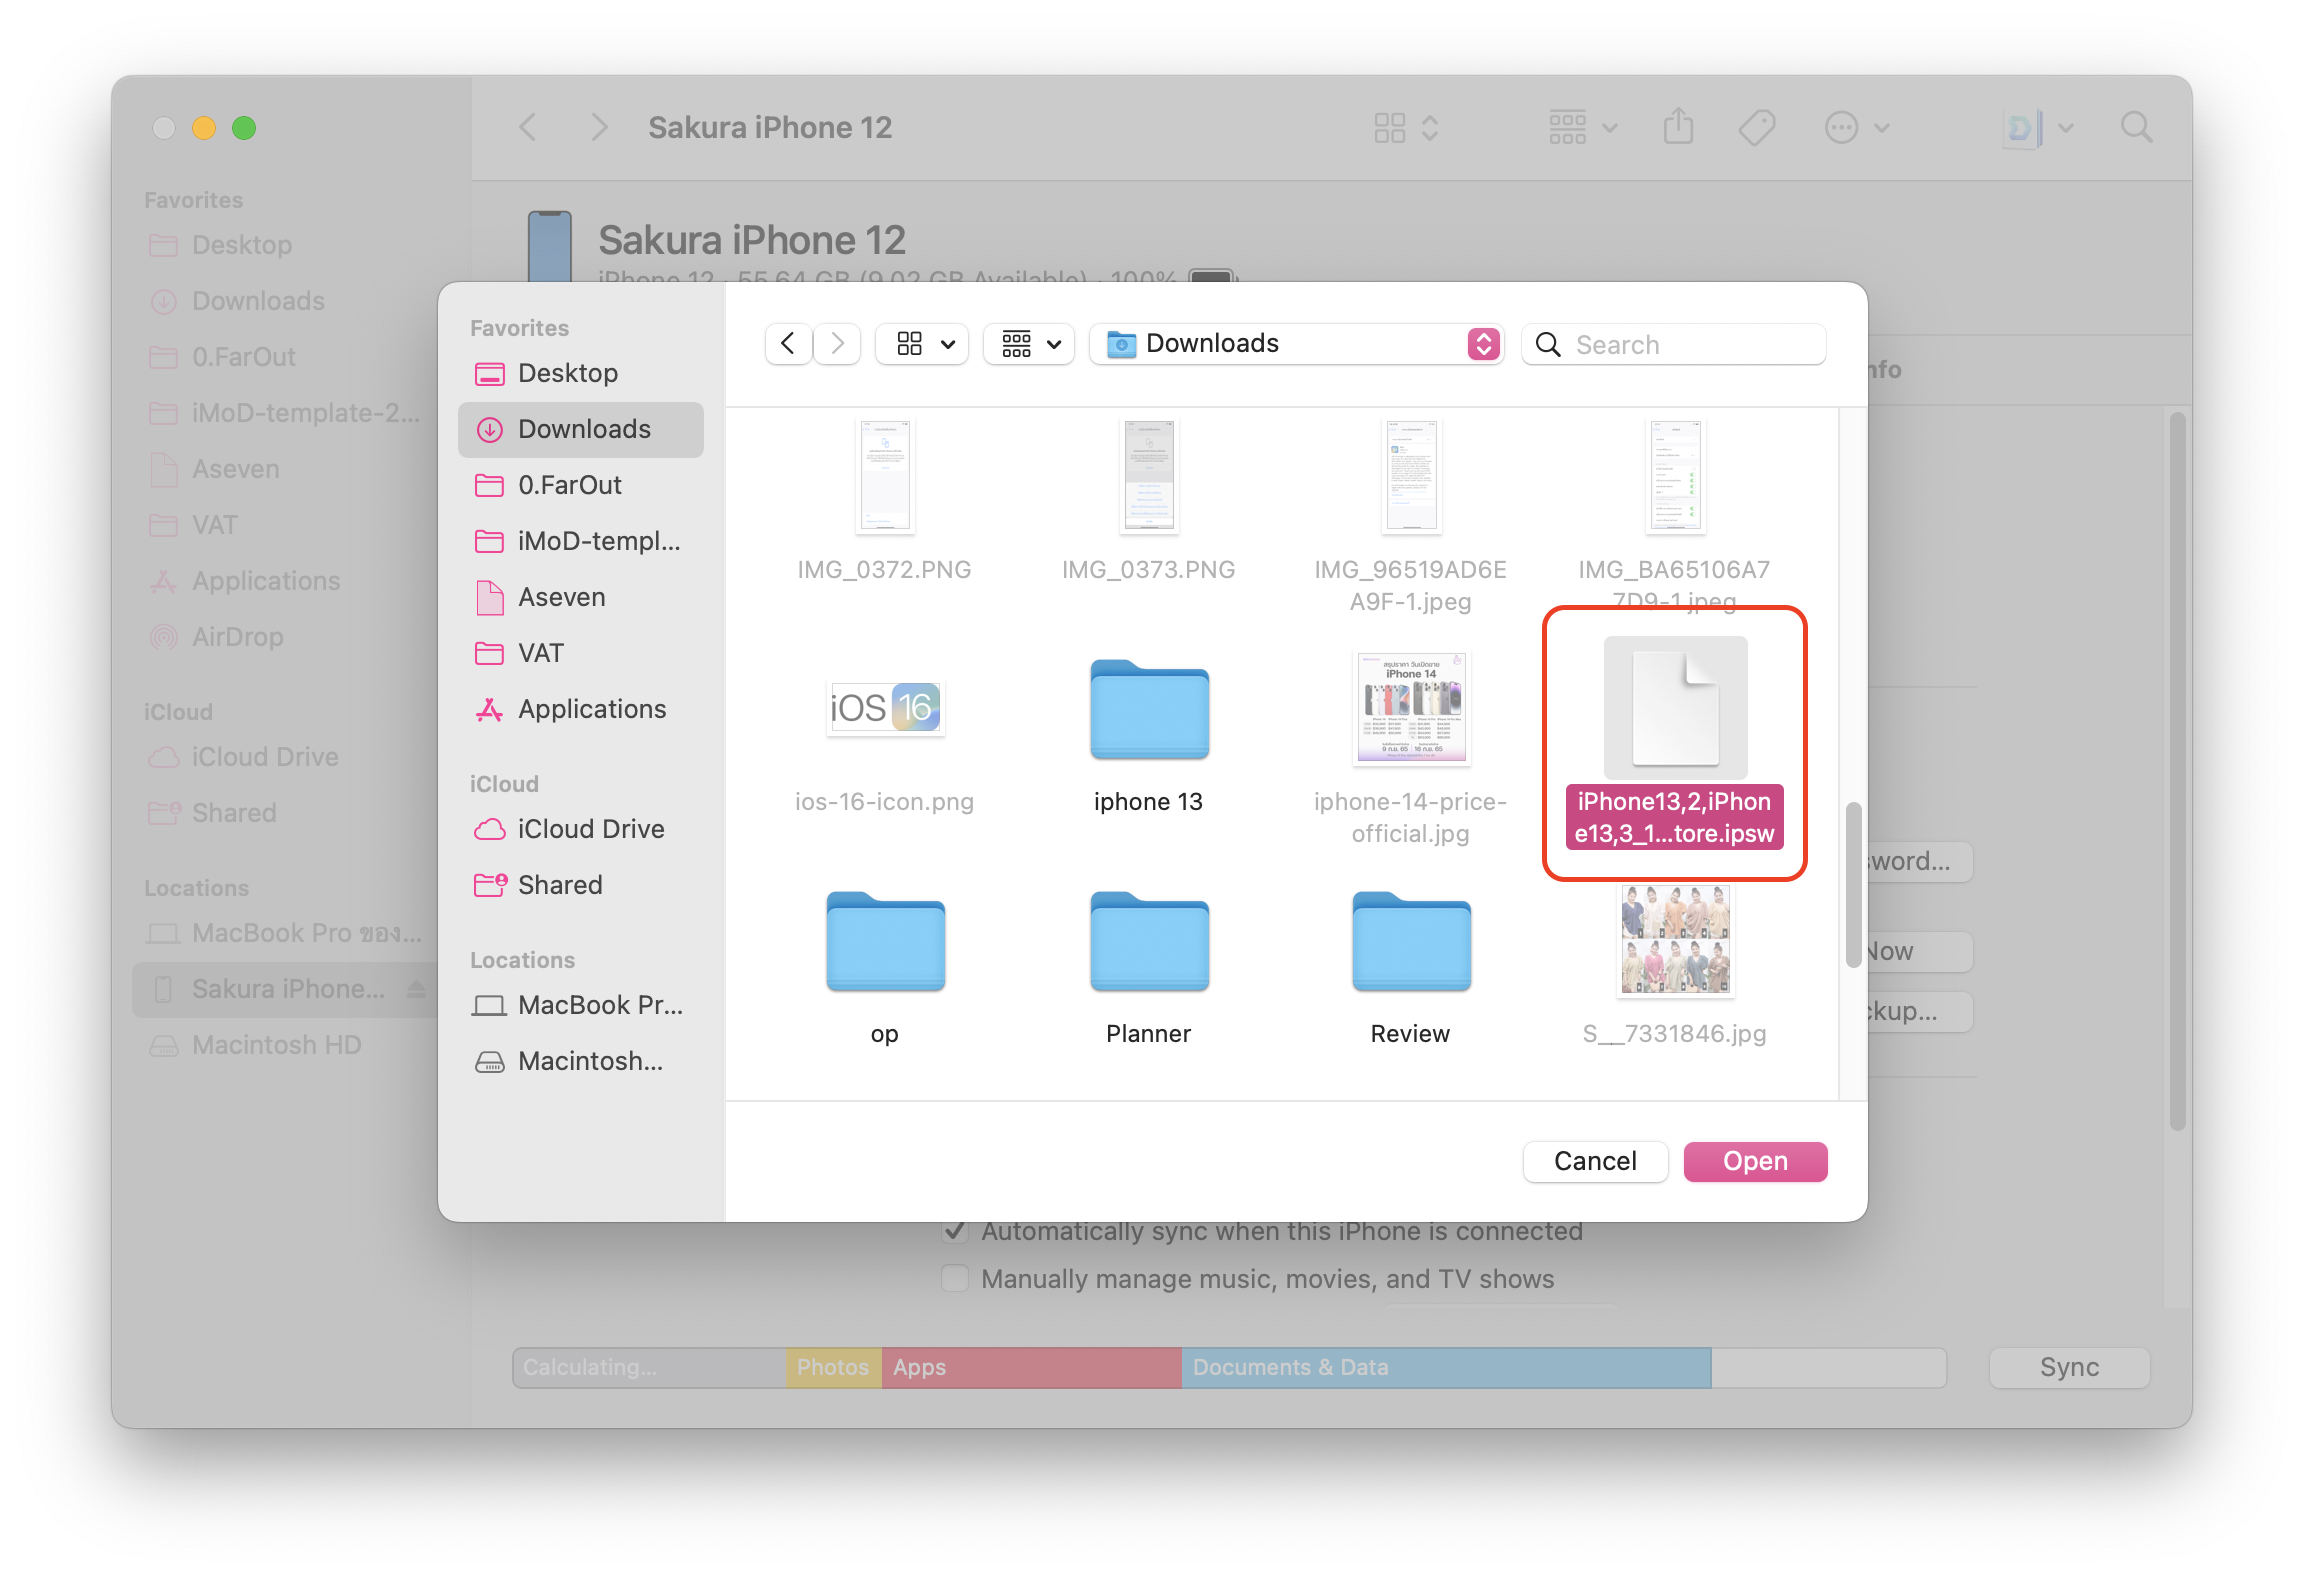2304x1576 pixels.
Task: Open the Finder share icon
Action: coord(1678,128)
